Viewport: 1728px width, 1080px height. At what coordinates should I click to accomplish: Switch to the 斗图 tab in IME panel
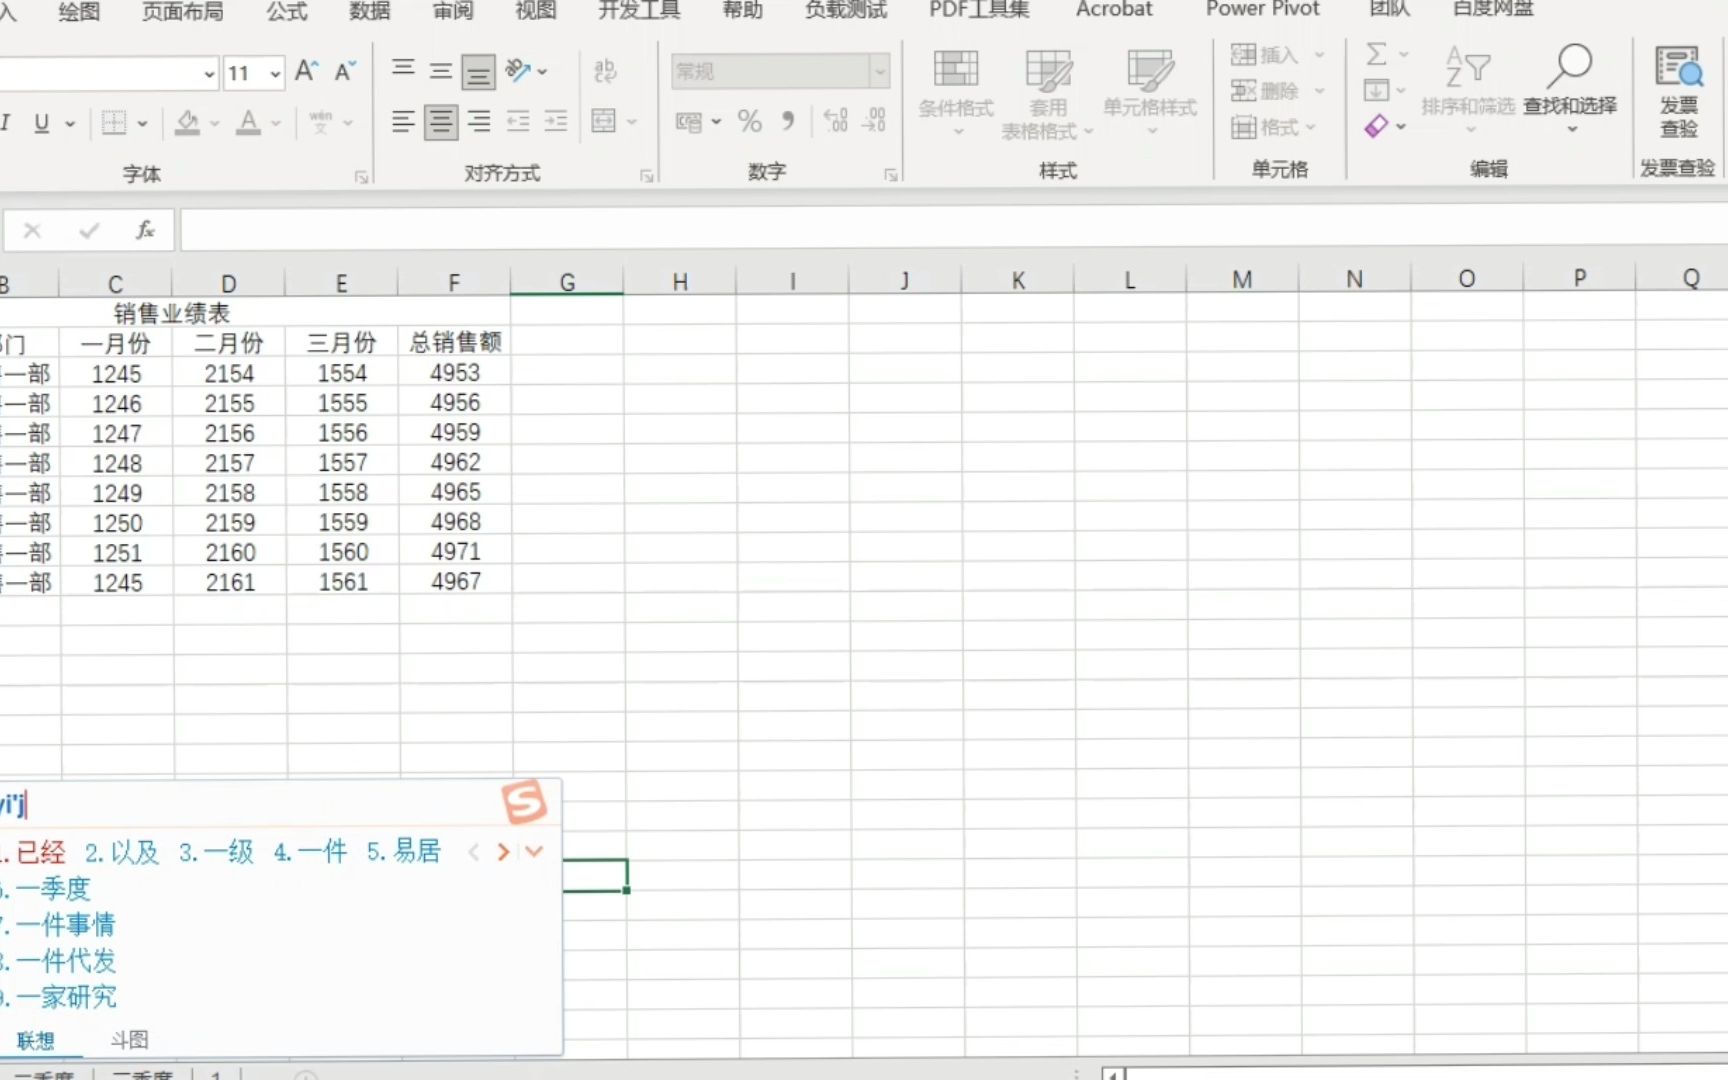coord(129,1040)
